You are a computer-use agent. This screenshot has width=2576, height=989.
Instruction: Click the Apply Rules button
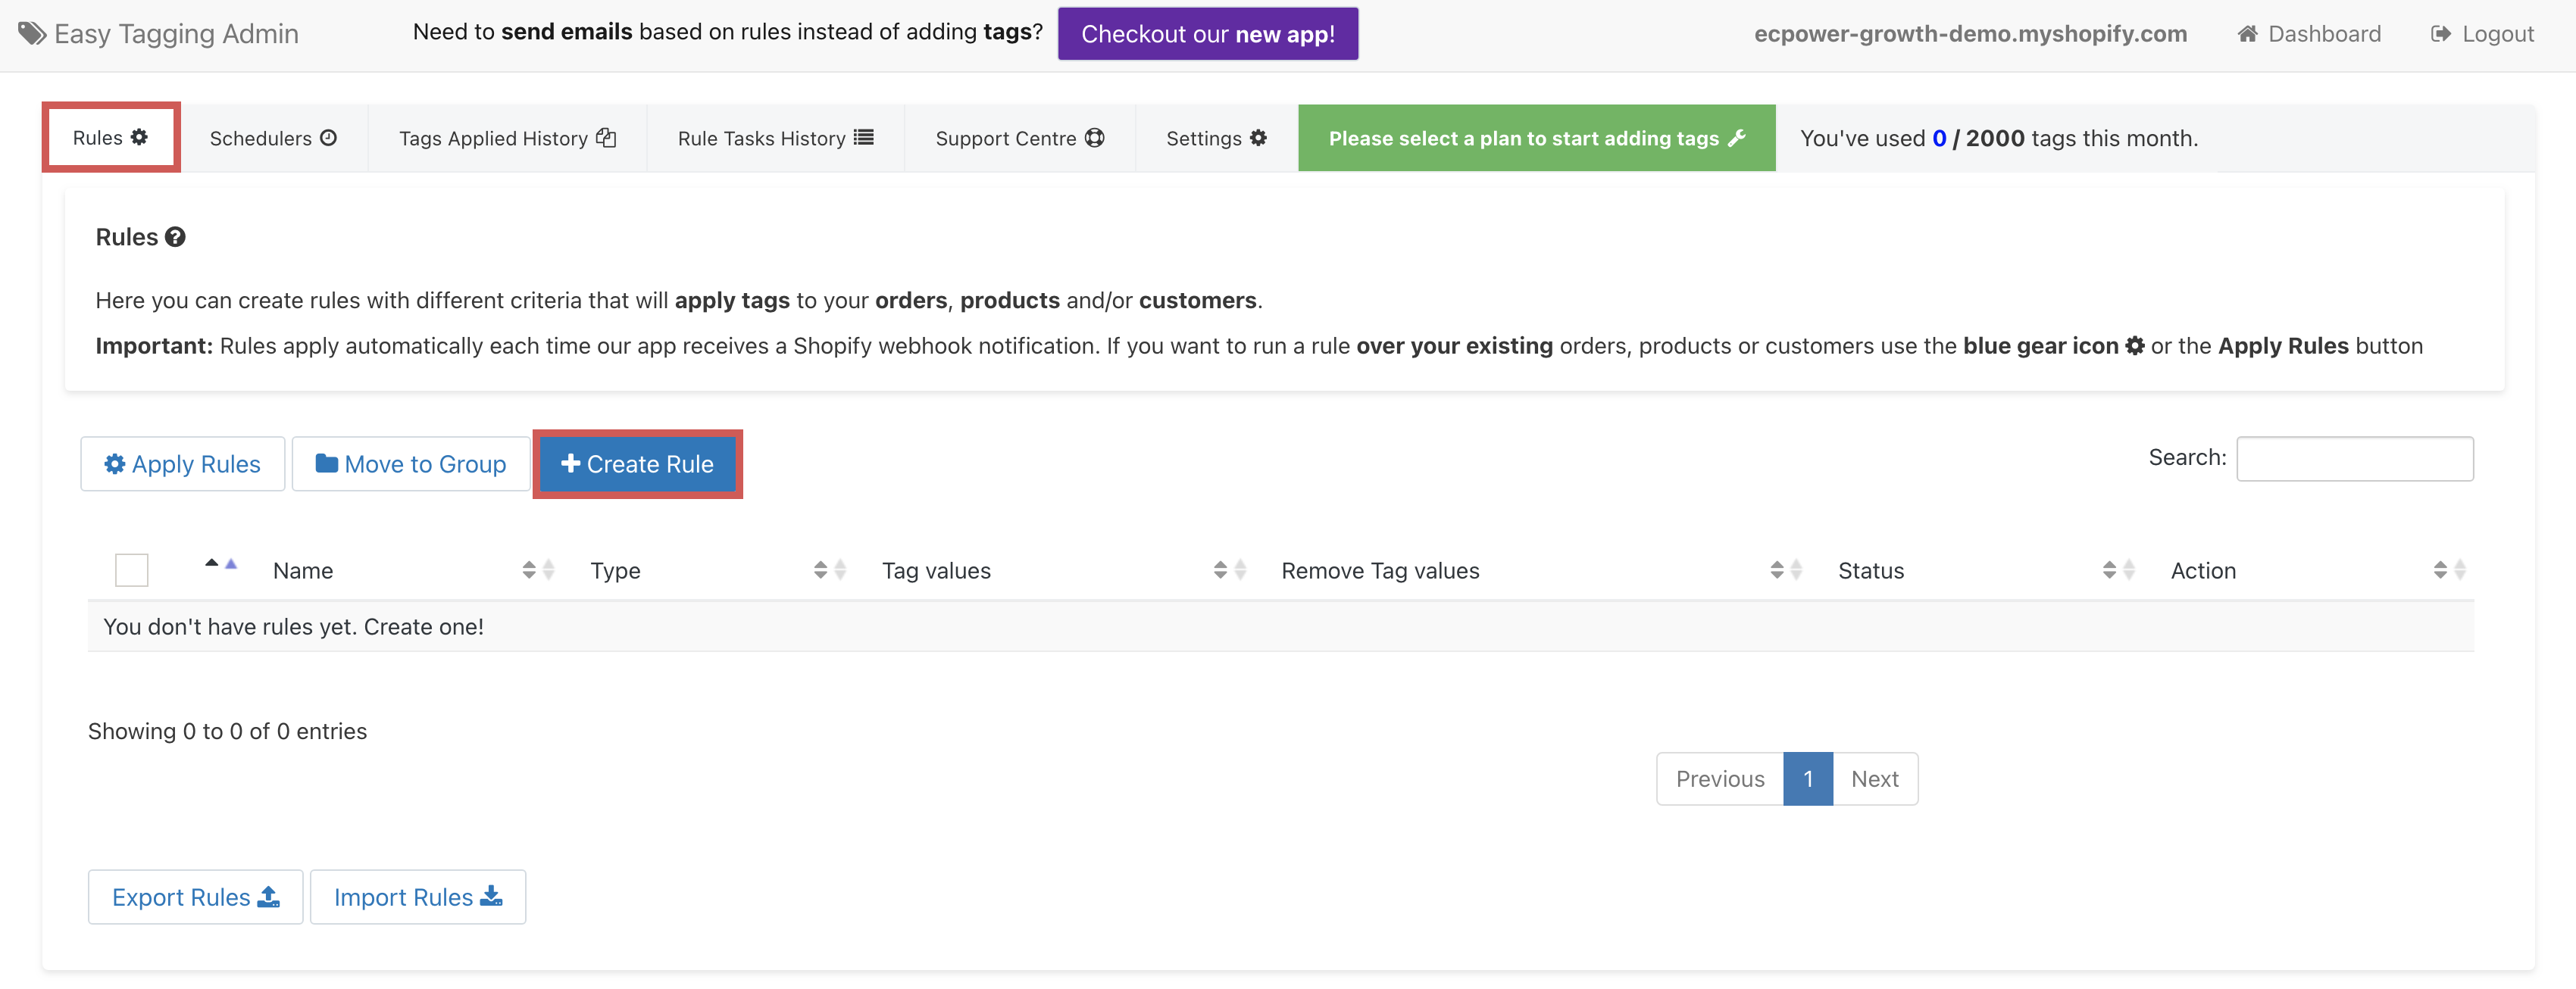(182, 464)
